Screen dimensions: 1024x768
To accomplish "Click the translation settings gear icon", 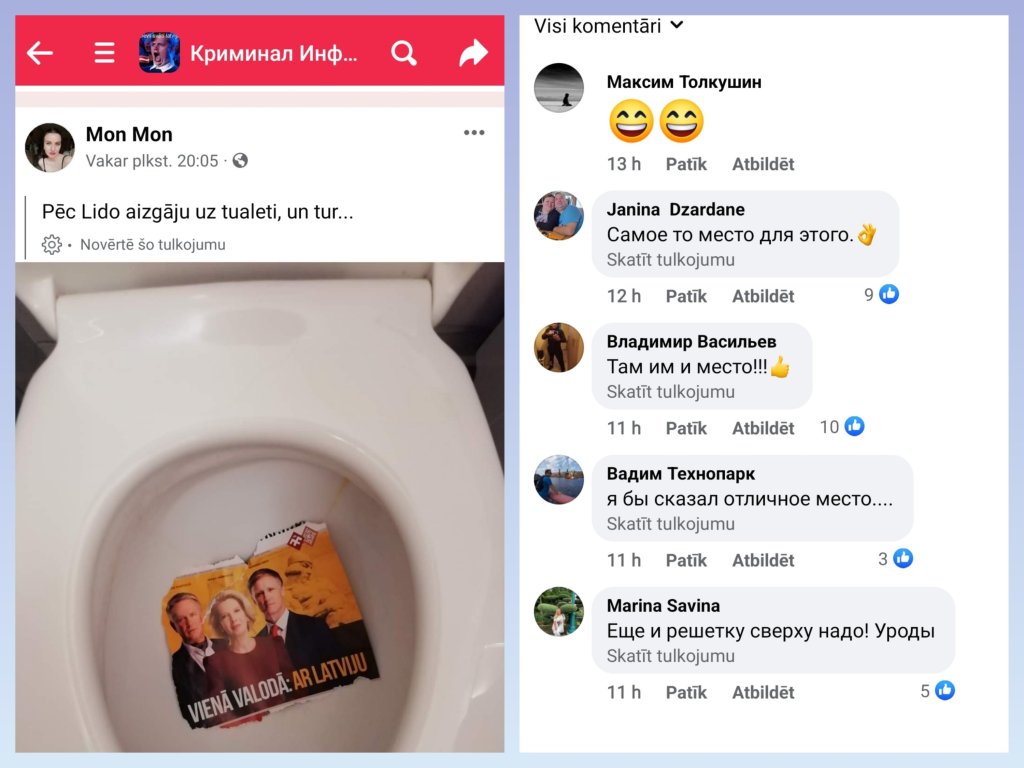I will (52, 244).
